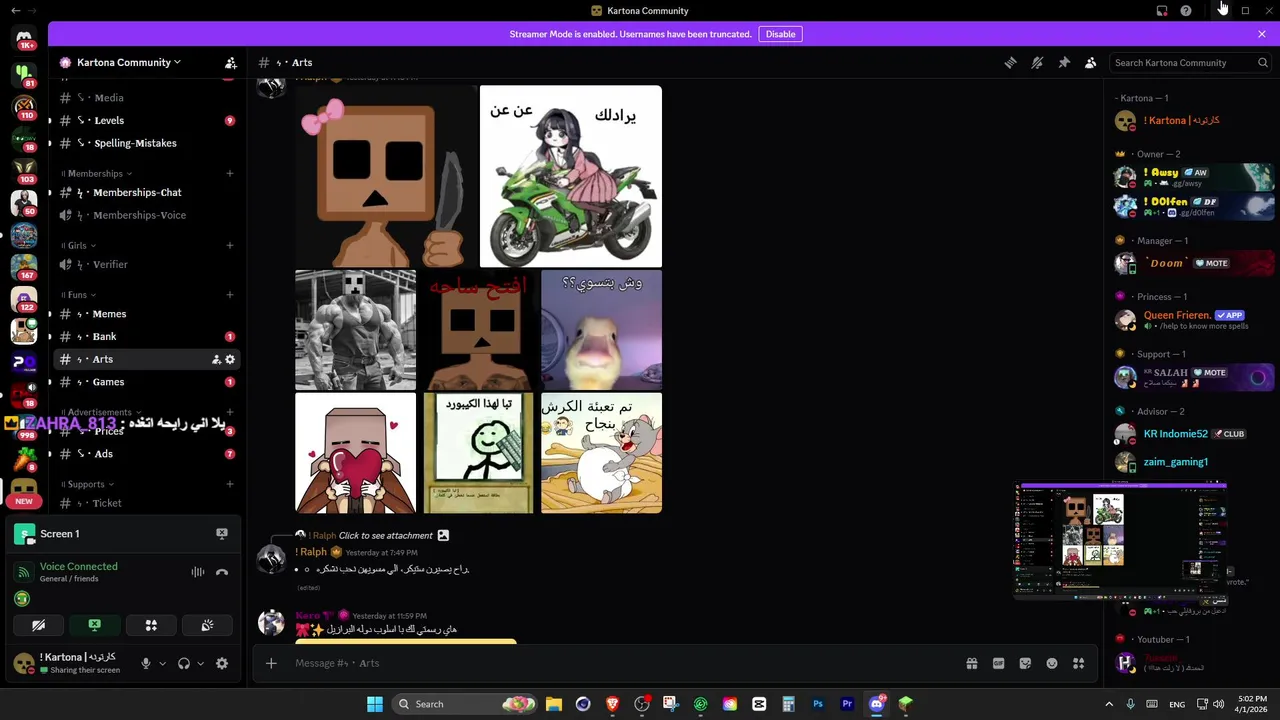Screen dimensions: 1280x720
Task: Open Arts channel settings gear
Action: [230, 359]
